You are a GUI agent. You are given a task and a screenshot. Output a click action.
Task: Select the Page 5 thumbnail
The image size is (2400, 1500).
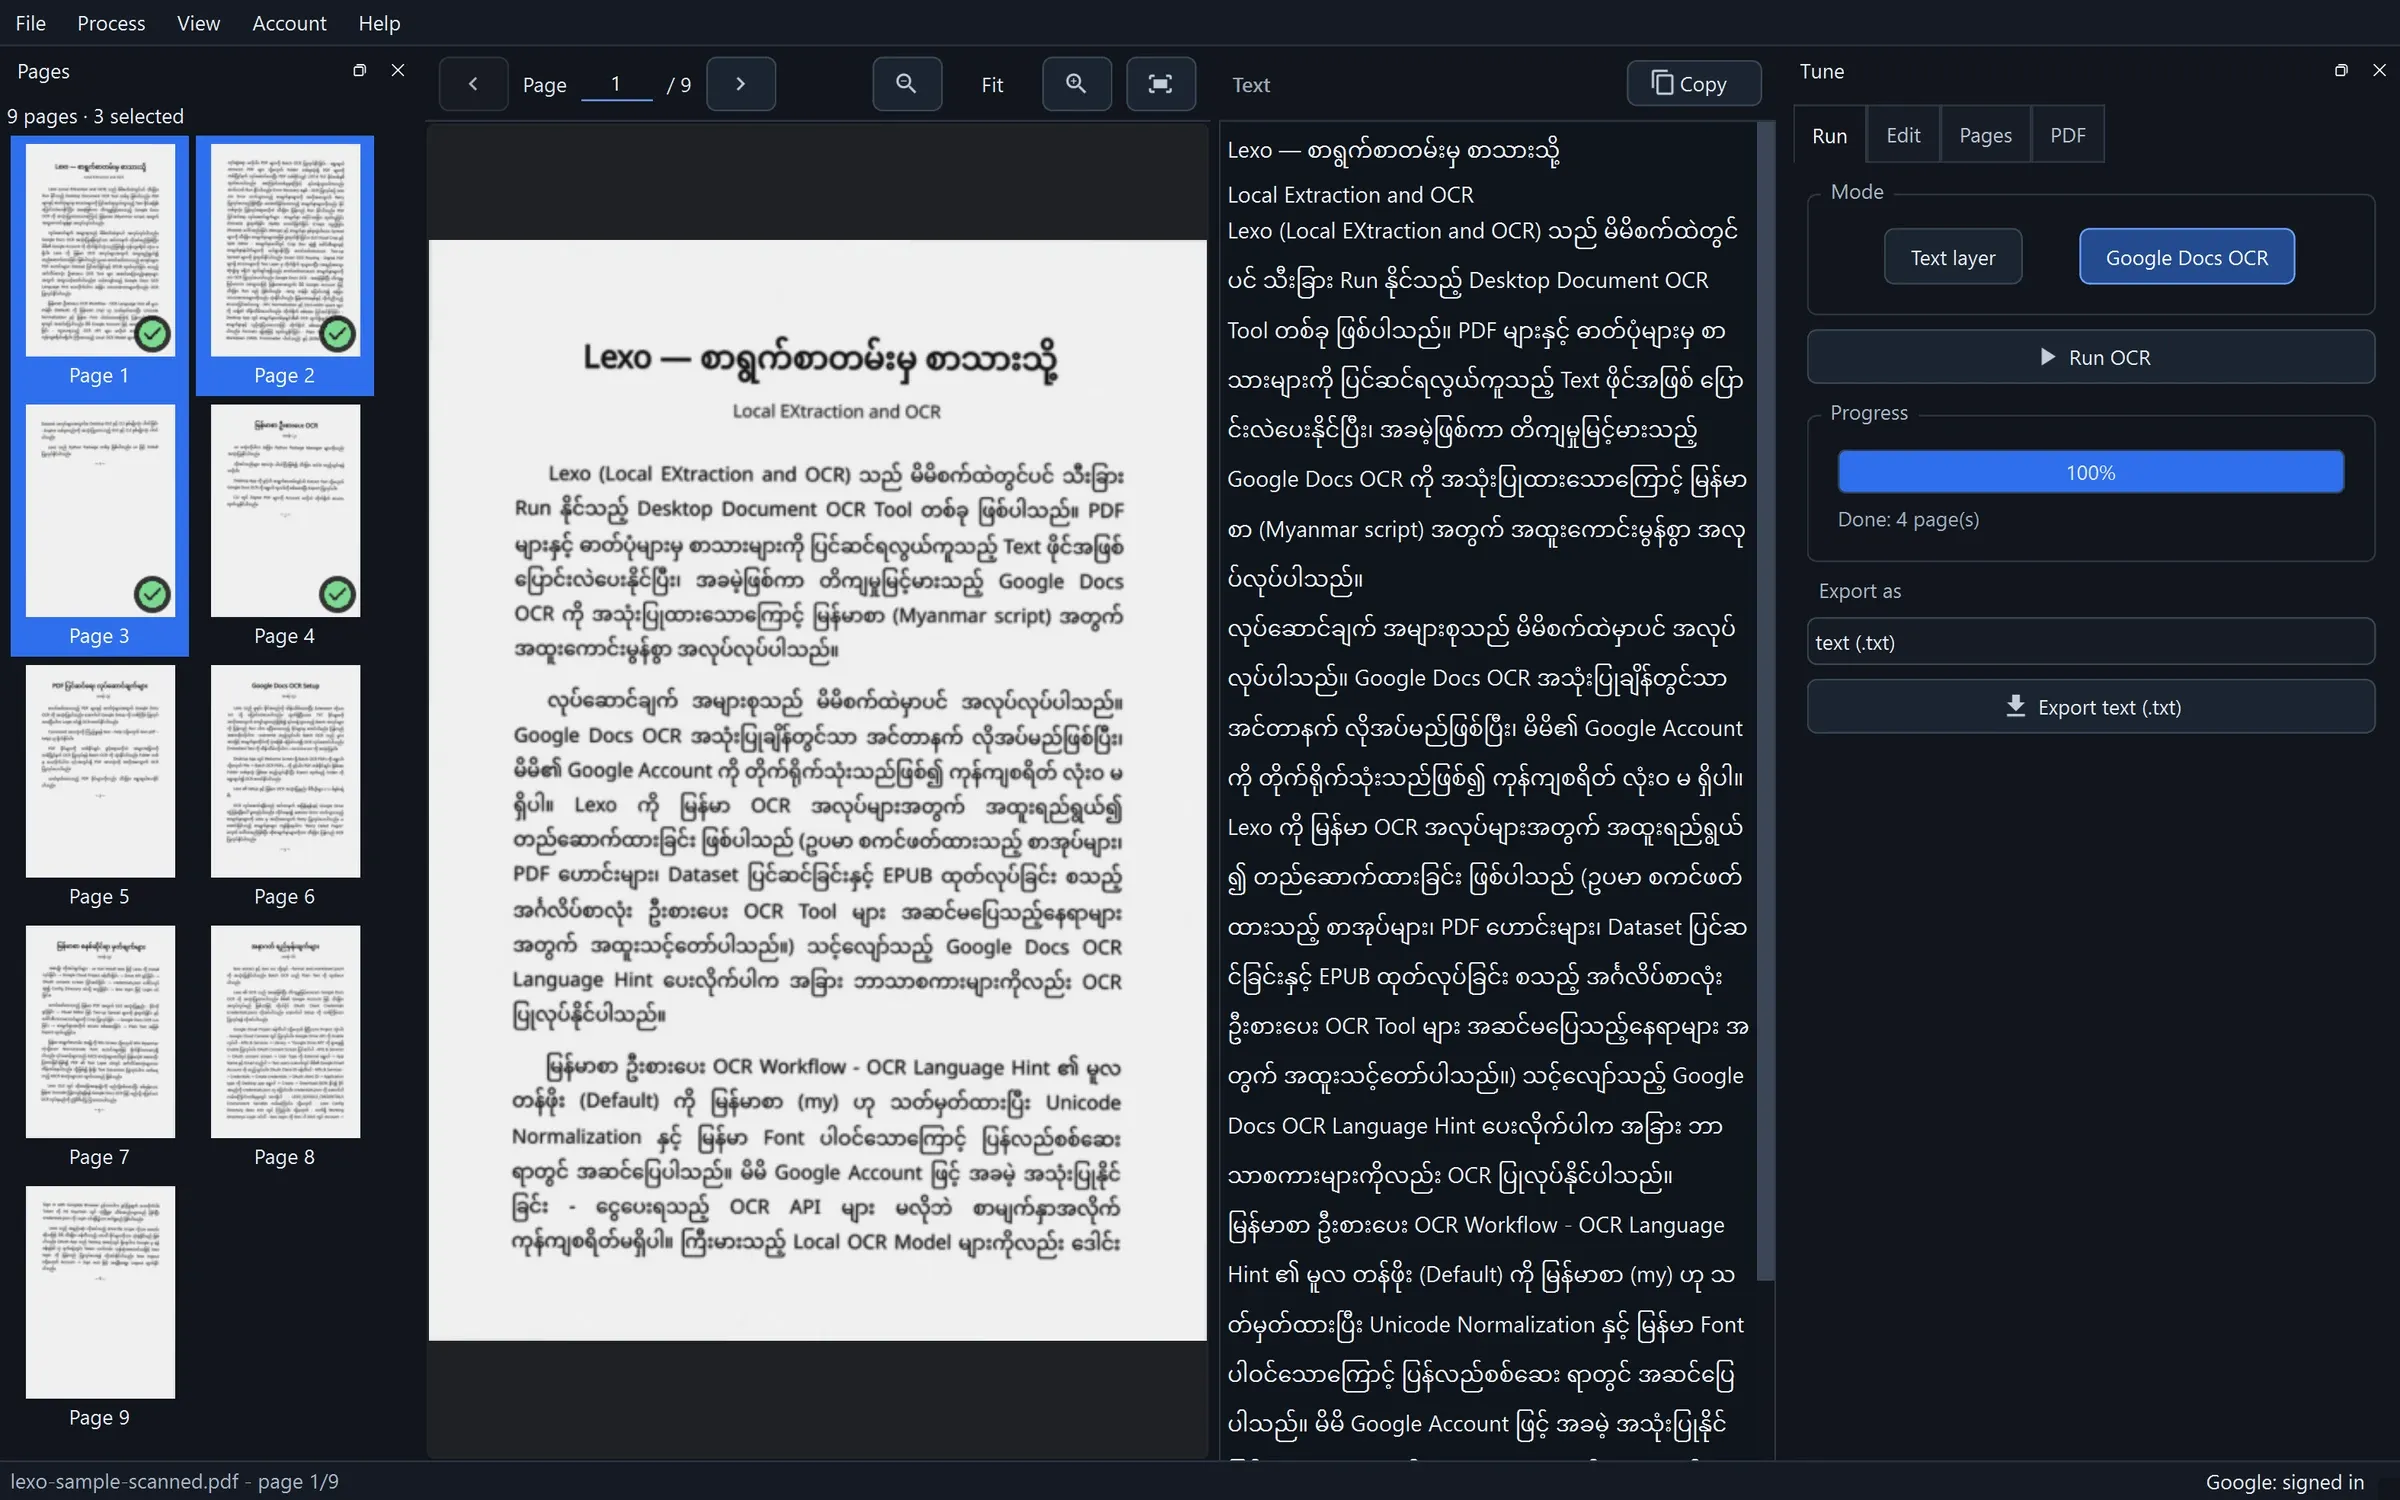pyautogui.click(x=100, y=787)
